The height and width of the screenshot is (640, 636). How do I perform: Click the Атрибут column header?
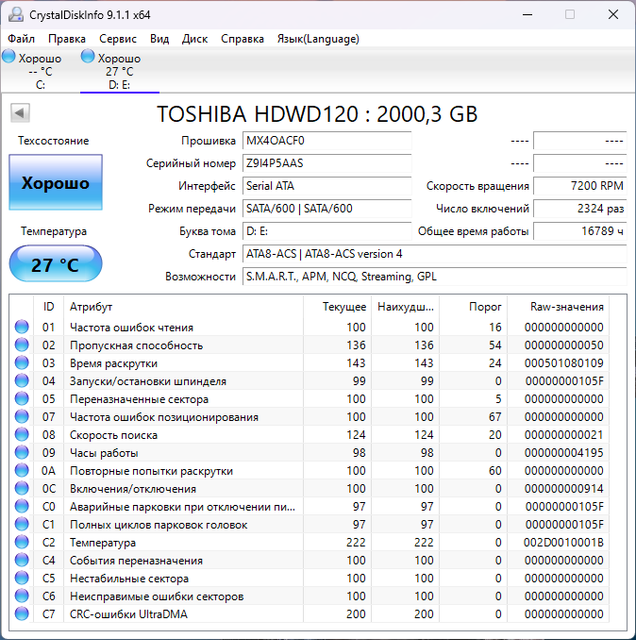click(x=183, y=307)
